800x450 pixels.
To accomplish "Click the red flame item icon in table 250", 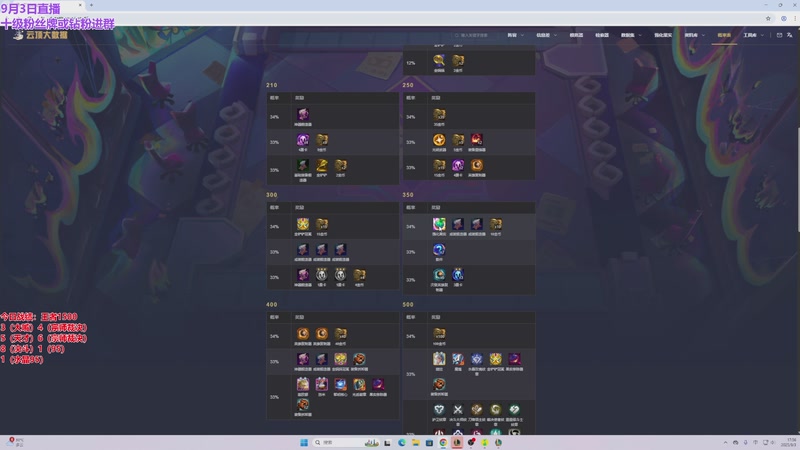I will [477, 139].
